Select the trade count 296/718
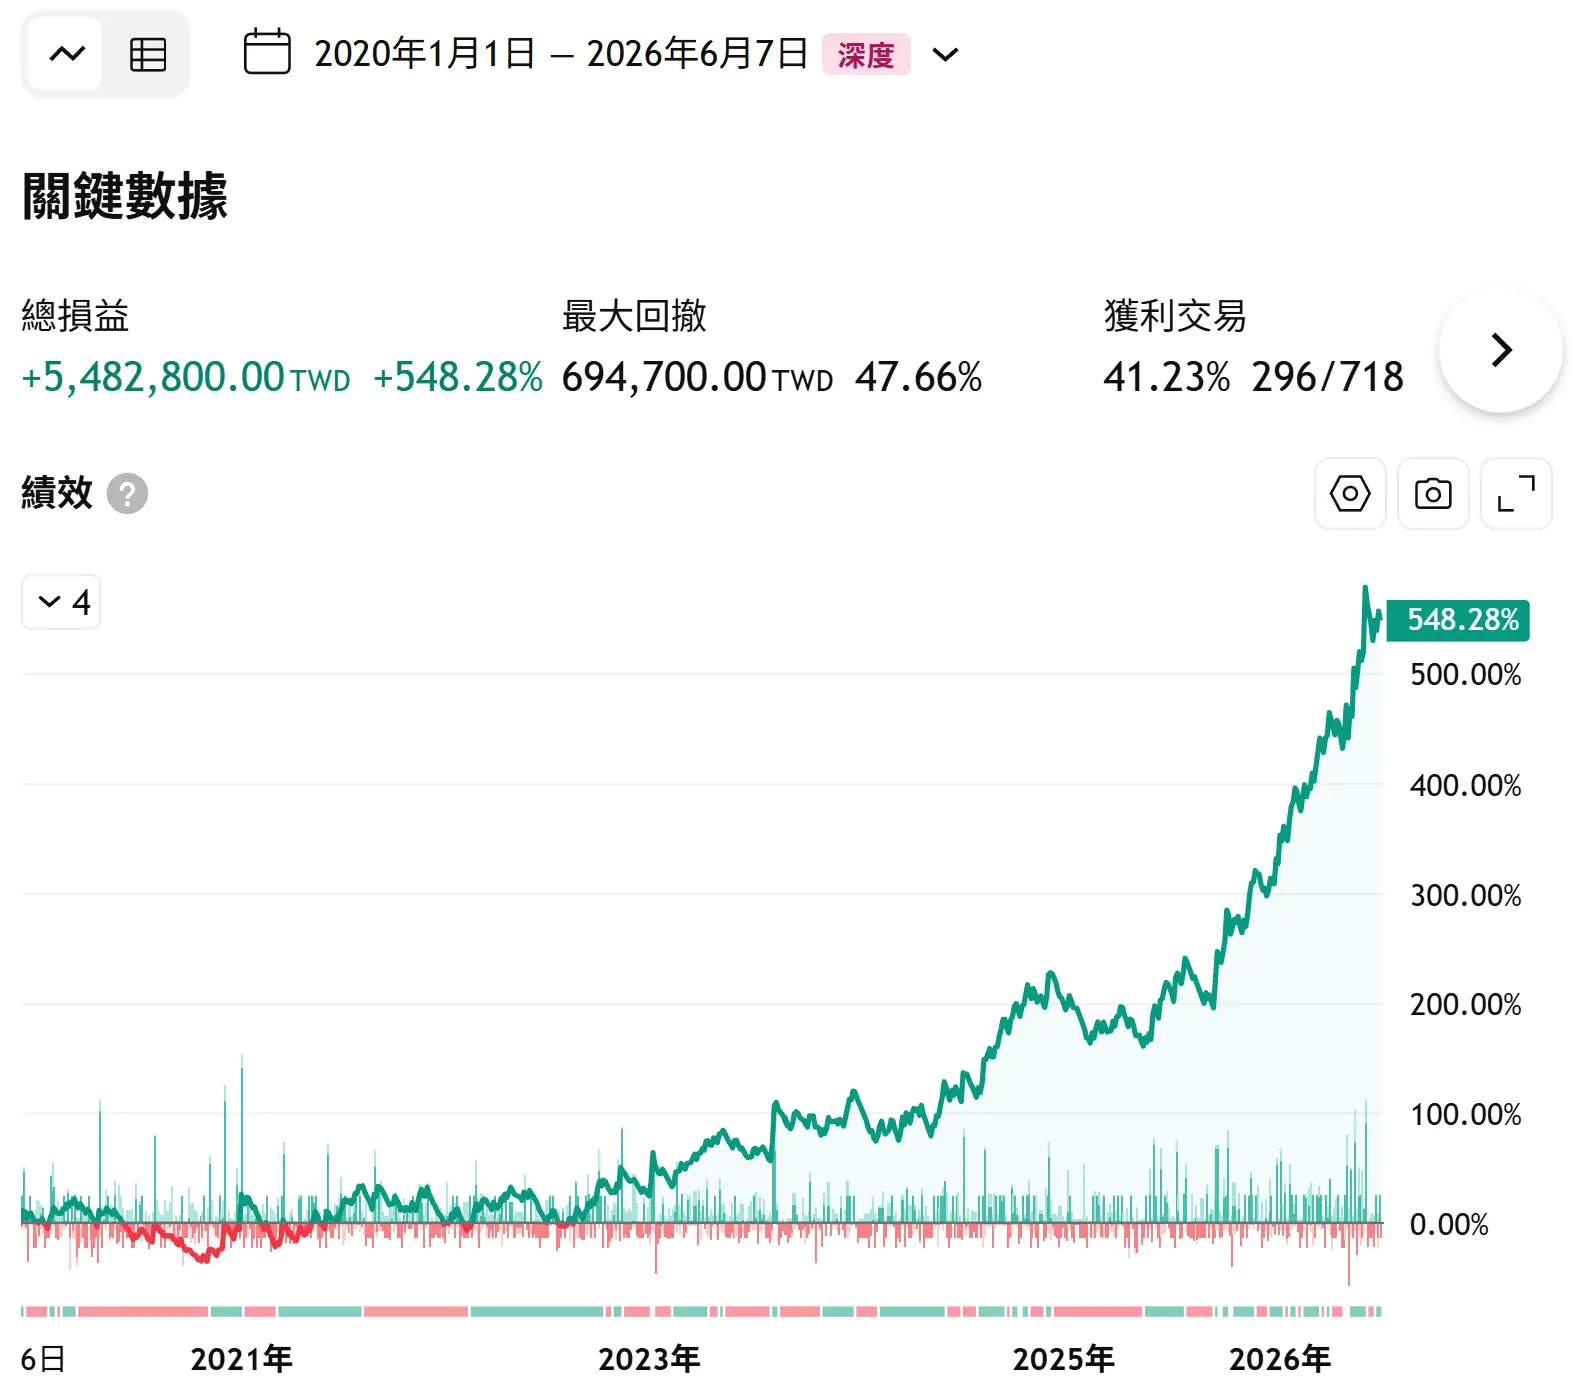 click(1328, 377)
